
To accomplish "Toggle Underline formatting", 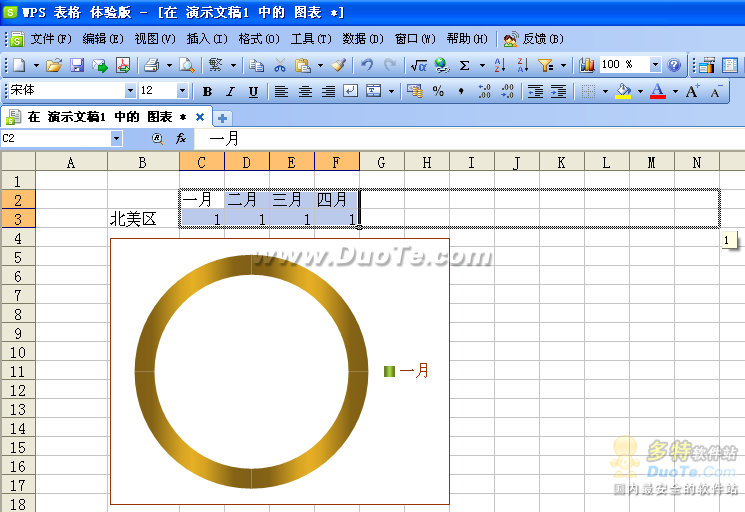I will (x=253, y=91).
